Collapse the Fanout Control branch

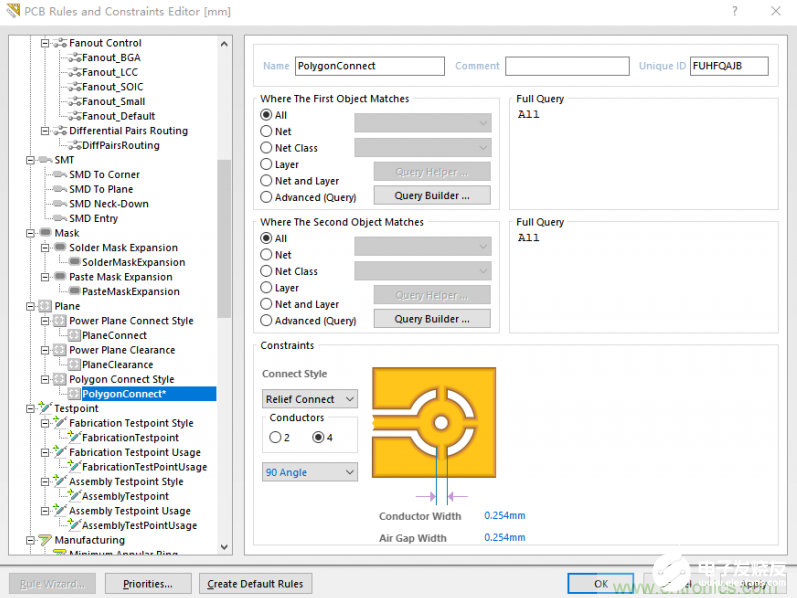click(x=45, y=43)
